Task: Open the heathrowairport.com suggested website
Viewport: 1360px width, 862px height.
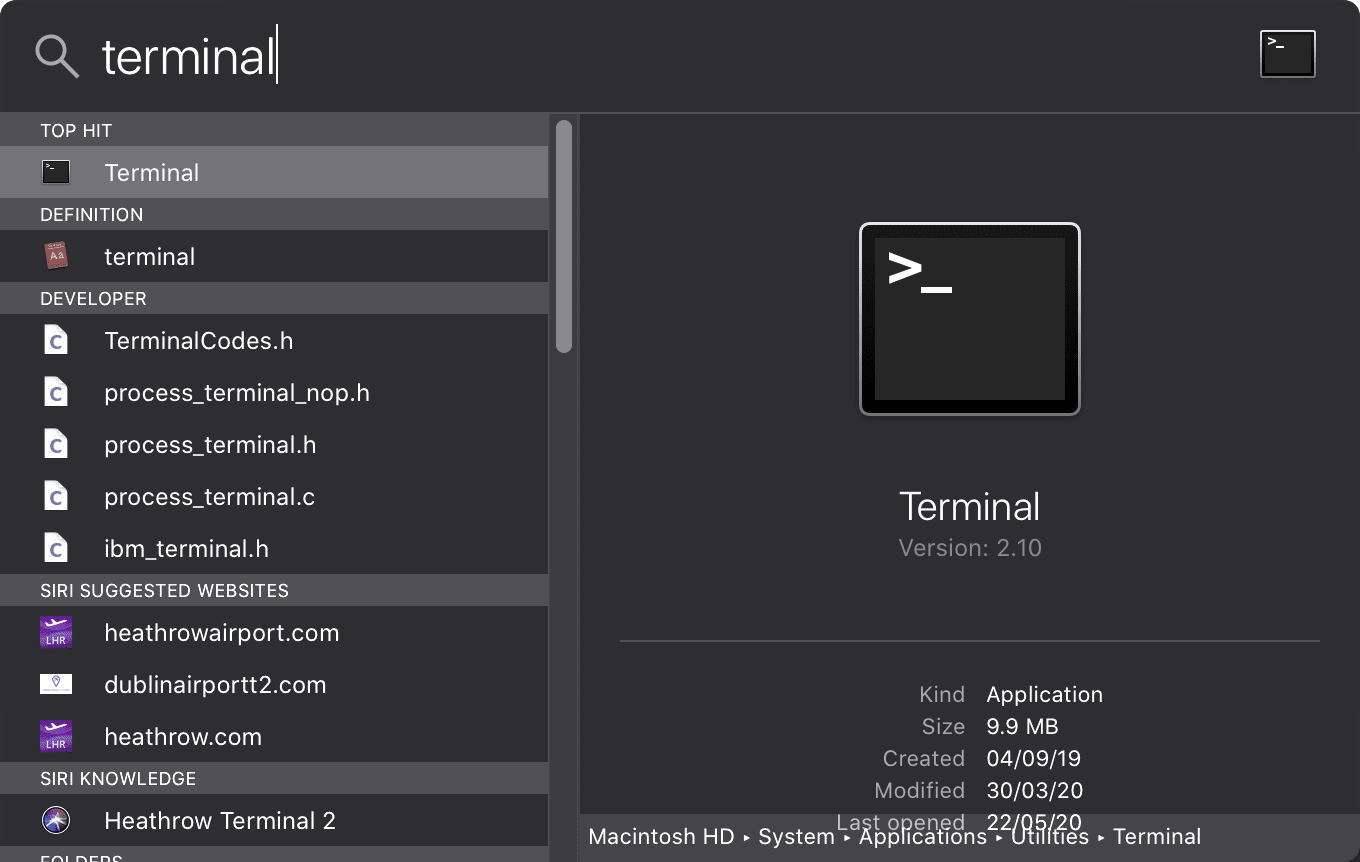Action: pos(274,632)
